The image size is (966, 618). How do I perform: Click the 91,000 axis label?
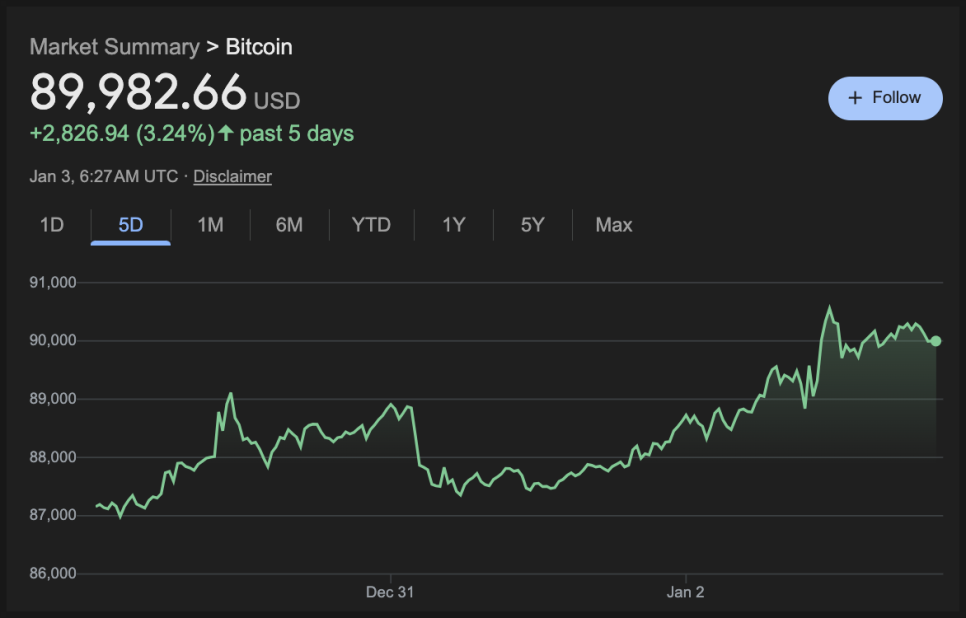tap(55, 283)
